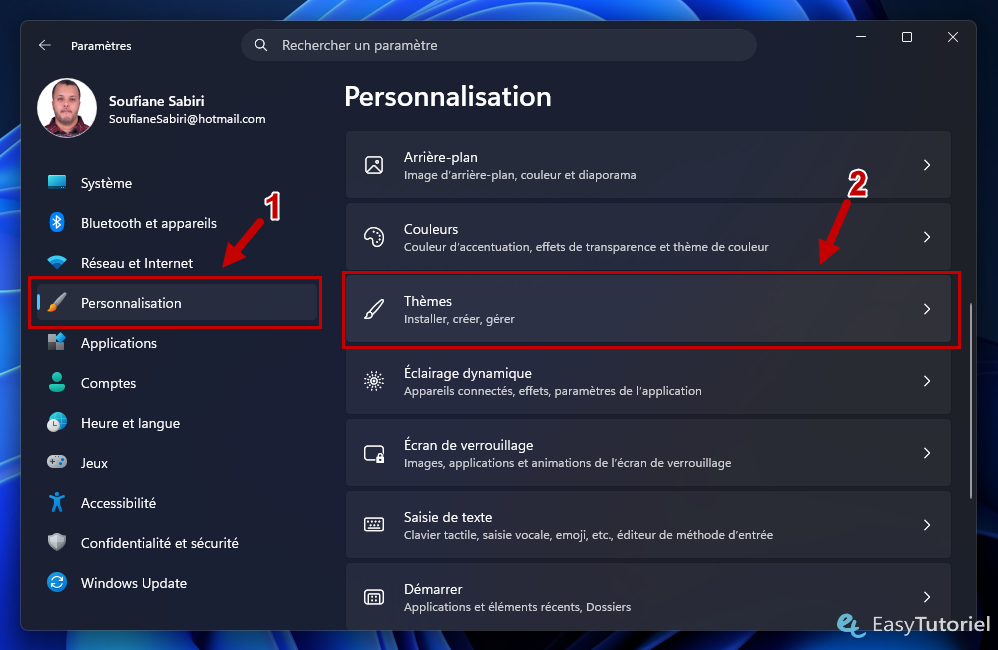Click the Bluetooth icon in sidebar
The height and width of the screenshot is (650, 998).
(x=57, y=222)
